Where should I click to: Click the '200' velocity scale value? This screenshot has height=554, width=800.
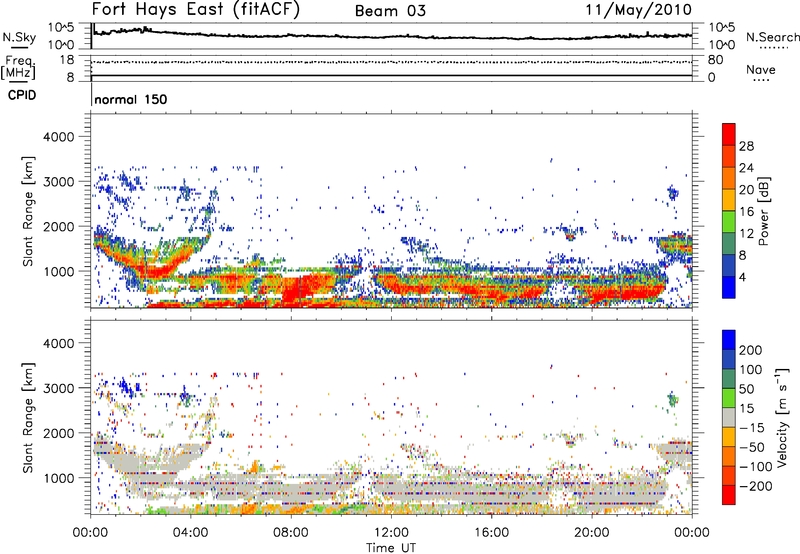point(750,350)
